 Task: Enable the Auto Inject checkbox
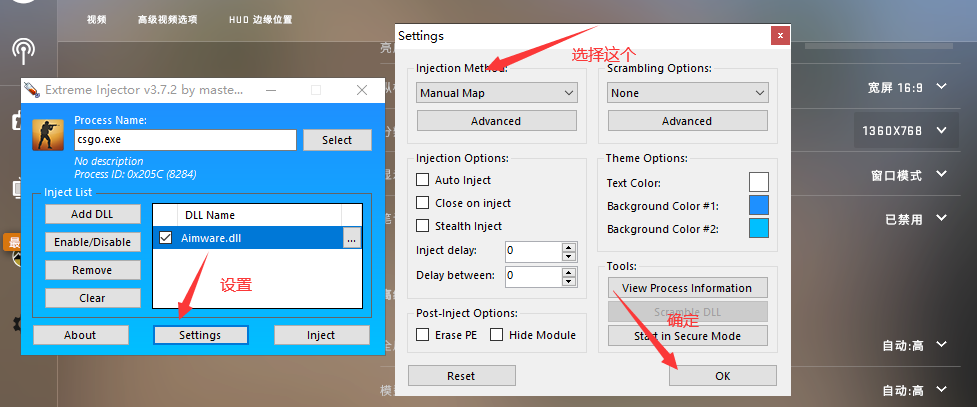[422, 180]
